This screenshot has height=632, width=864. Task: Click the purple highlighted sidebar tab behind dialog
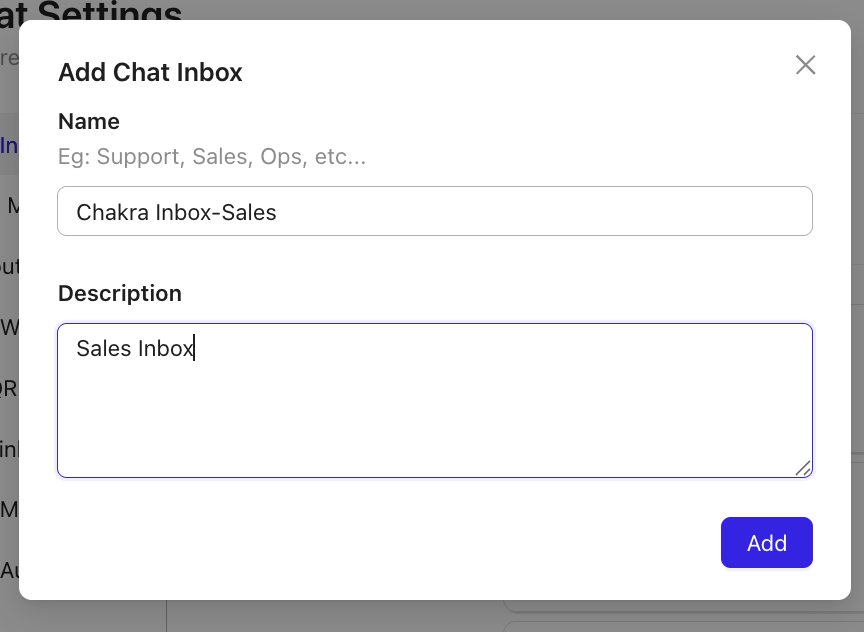pyautogui.click(x=9, y=145)
